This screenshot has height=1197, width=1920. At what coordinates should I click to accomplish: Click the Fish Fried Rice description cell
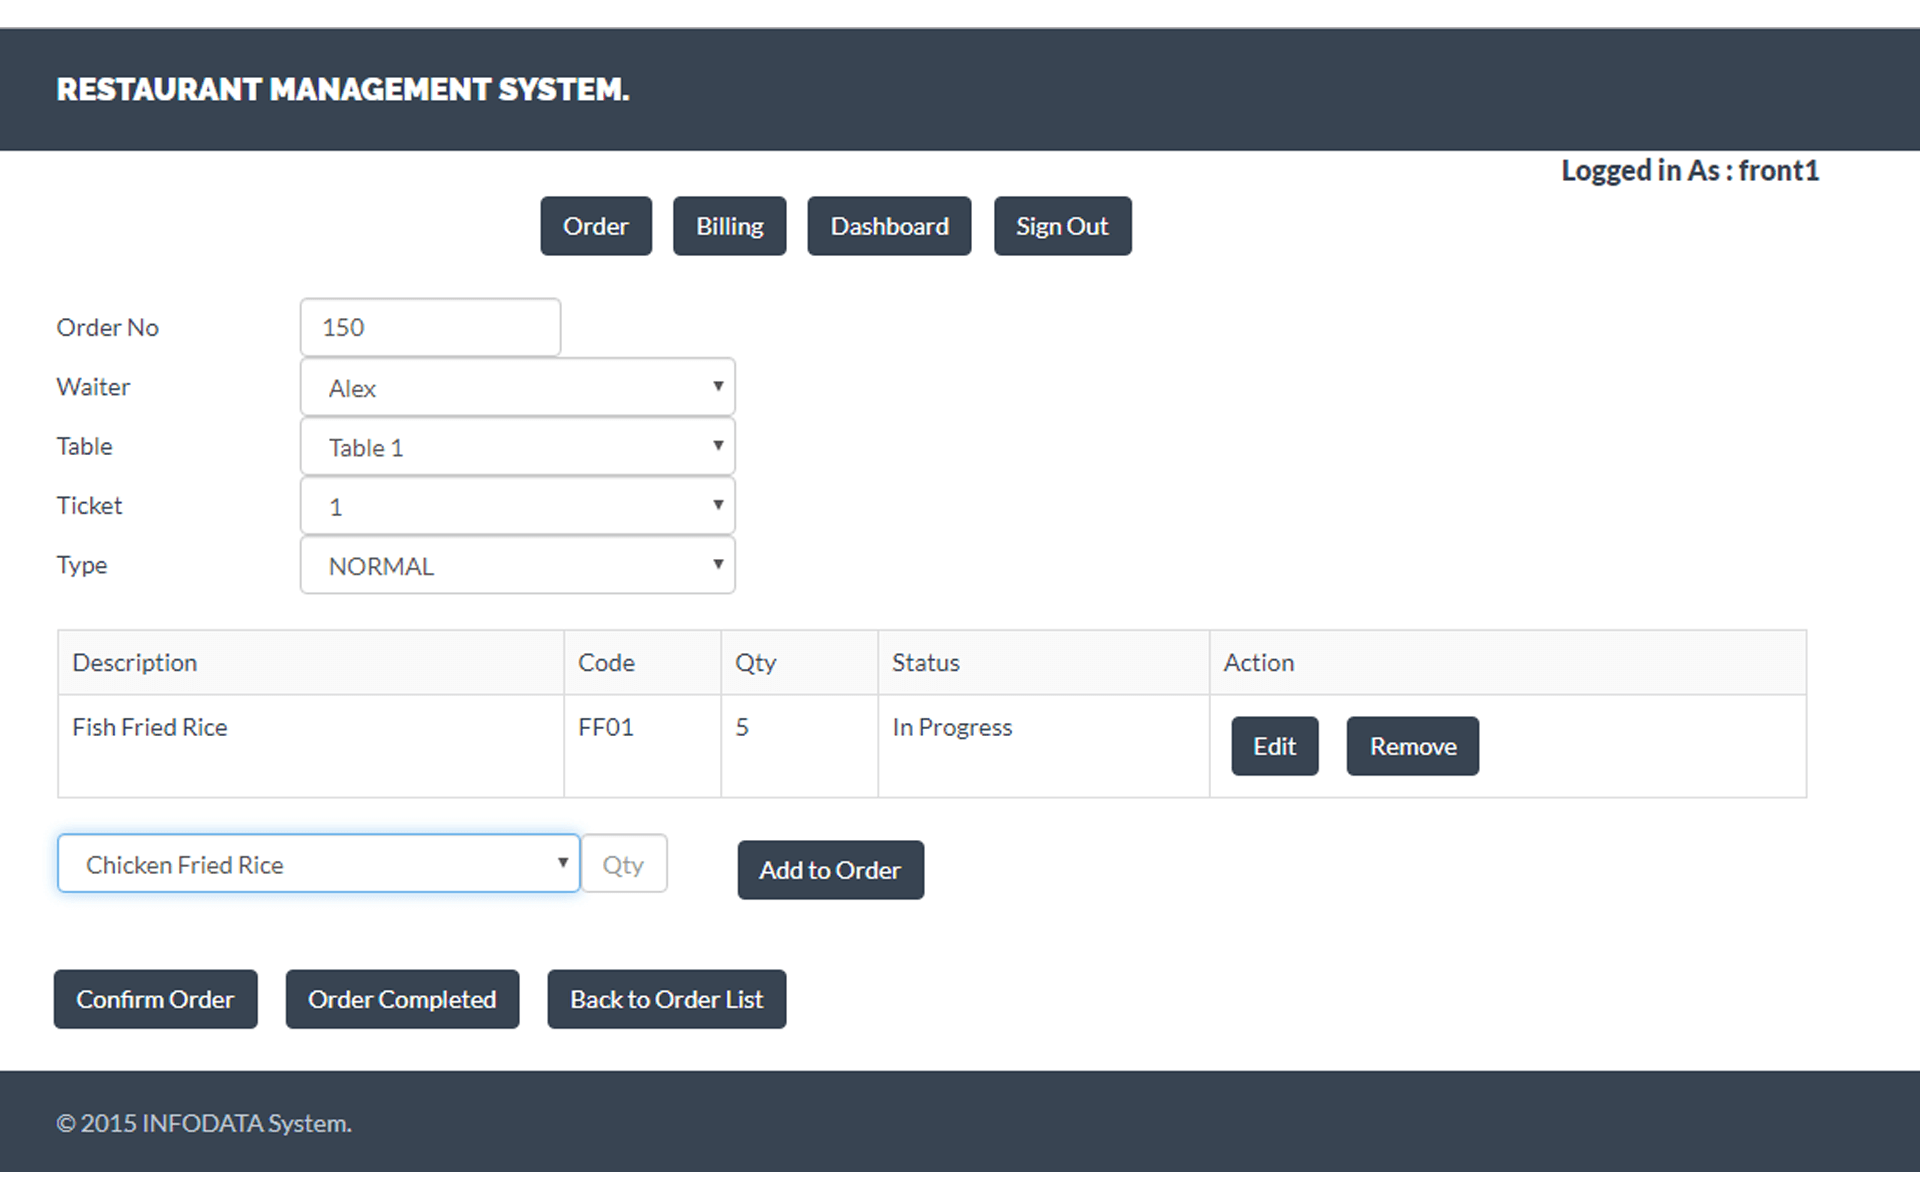[x=150, y=728]
